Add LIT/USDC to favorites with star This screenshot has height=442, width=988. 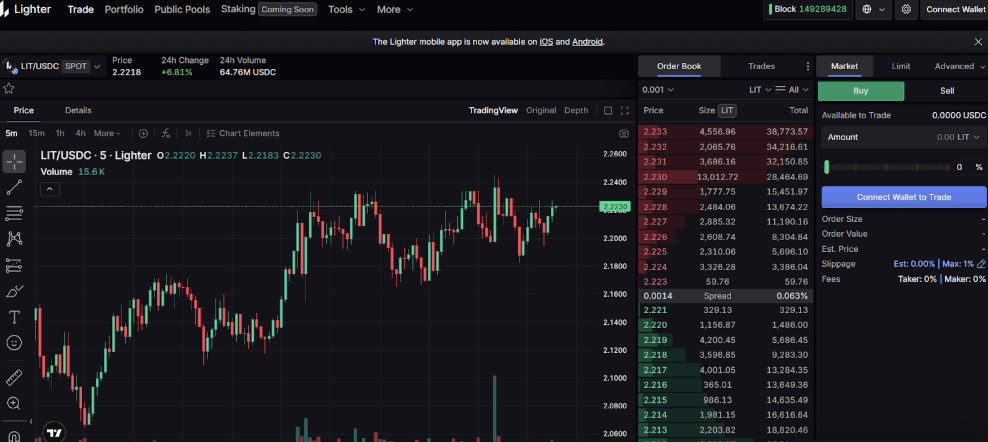9,88
